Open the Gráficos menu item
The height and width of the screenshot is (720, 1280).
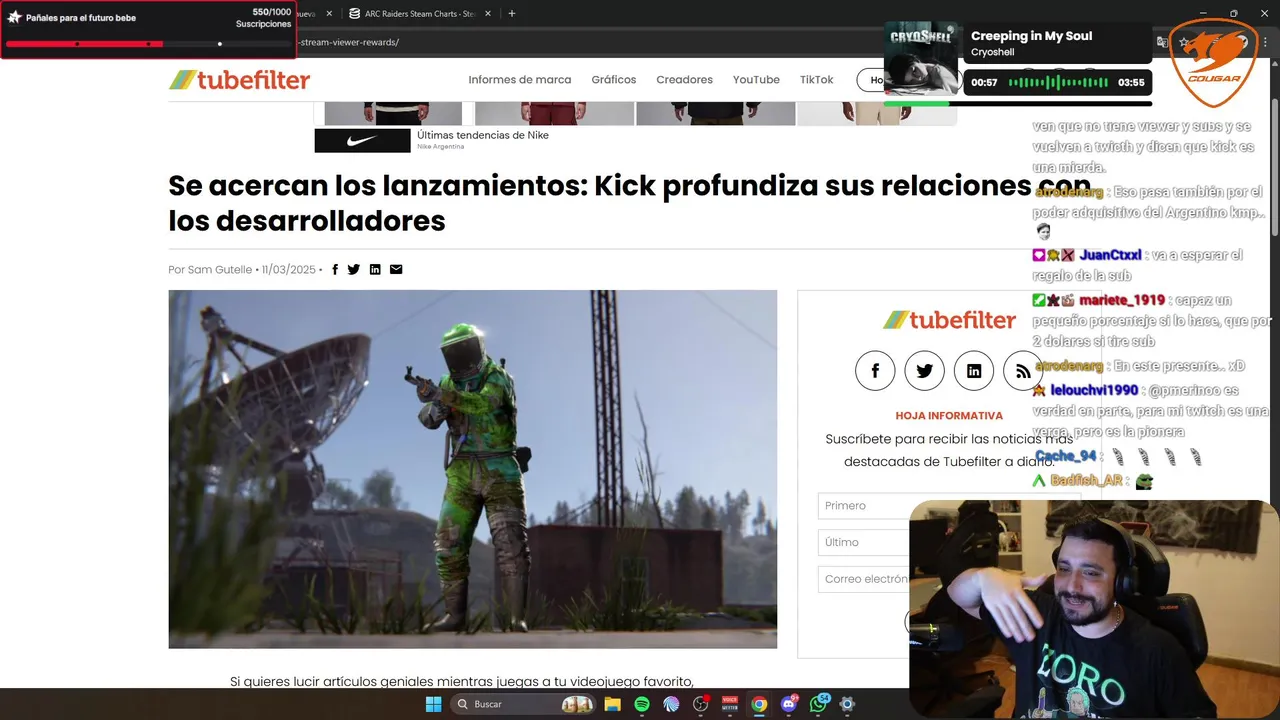click(x=614, y=80)
